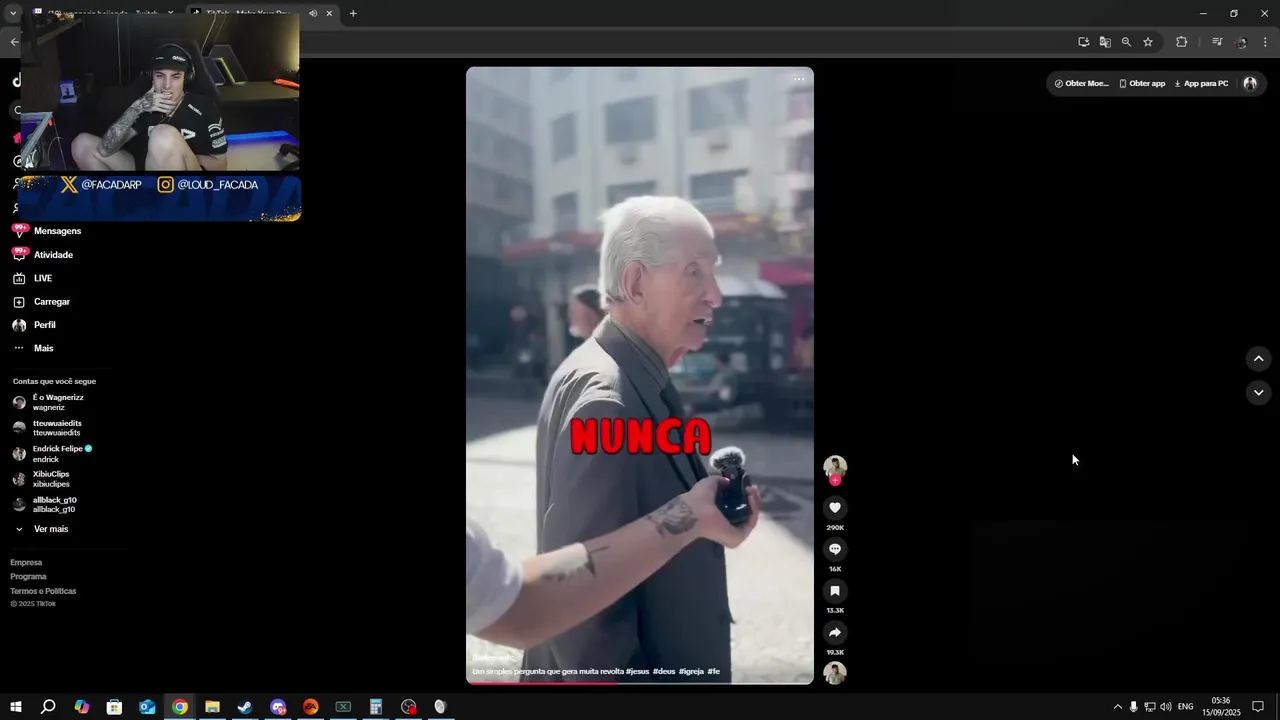The height and width of the screenshot is (720, 1280).
Task: Click Termos e Políticas footer link
Action: click(x=43, y=591)
